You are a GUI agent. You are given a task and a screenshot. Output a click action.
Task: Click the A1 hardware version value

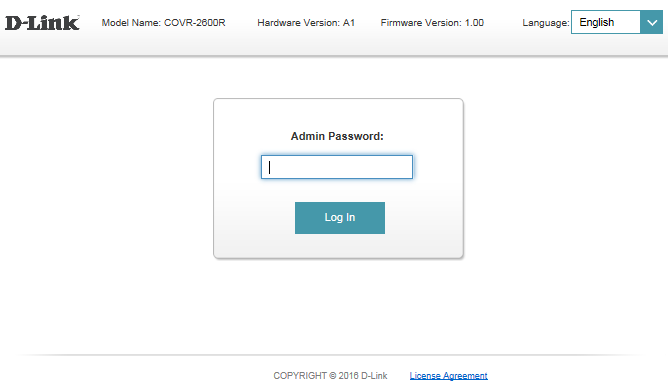(349, 23)
